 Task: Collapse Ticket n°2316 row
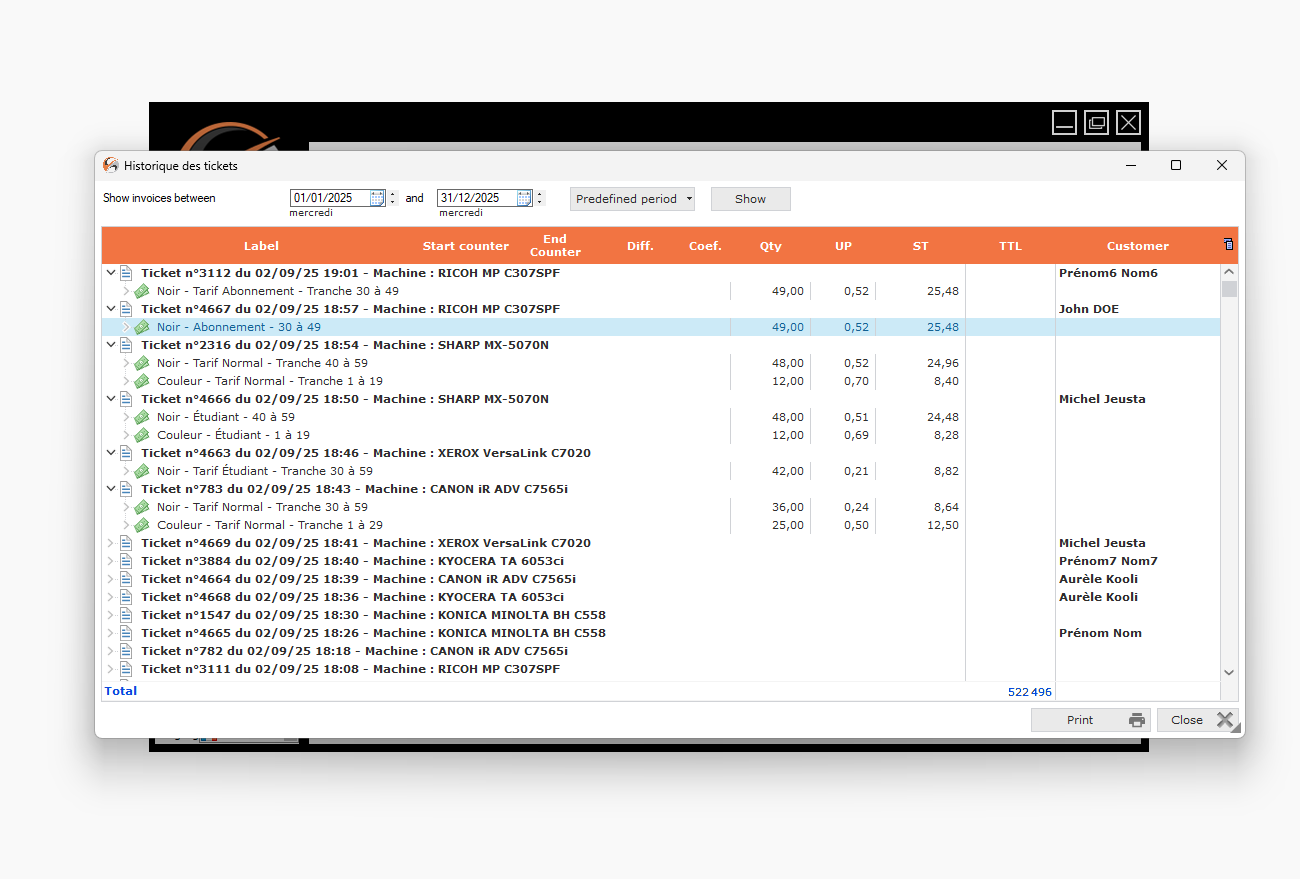point(110,345)
